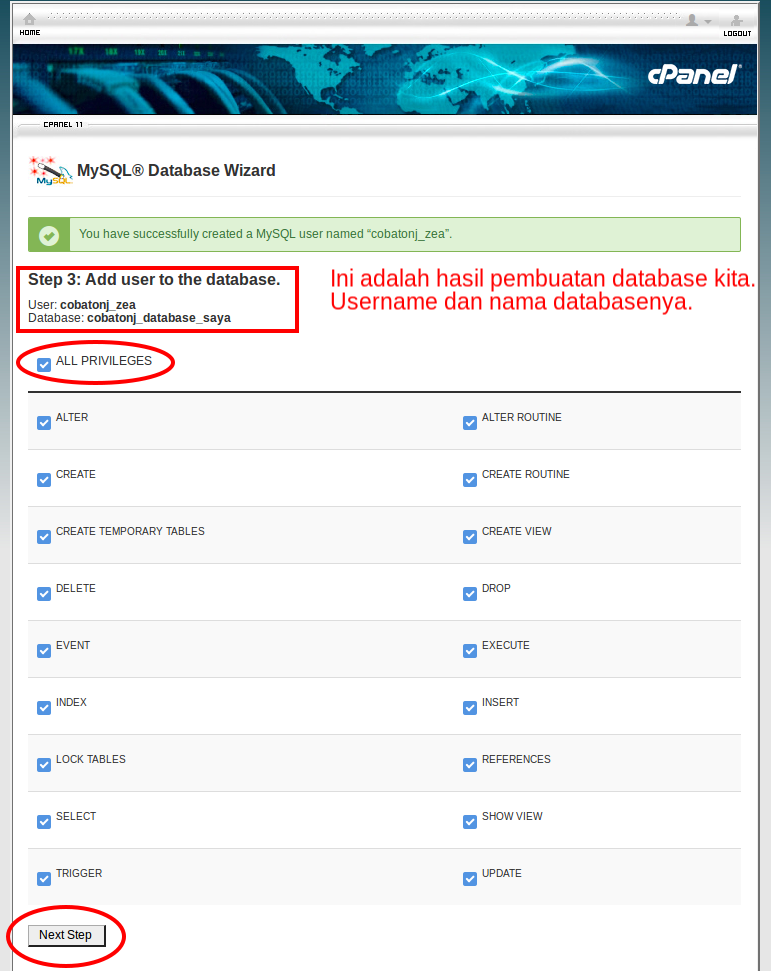Toggle CREATE TEMPORARY TABLES checkbox
The width and height of the screenshot is (771, 971).
[x=44, y=537]
